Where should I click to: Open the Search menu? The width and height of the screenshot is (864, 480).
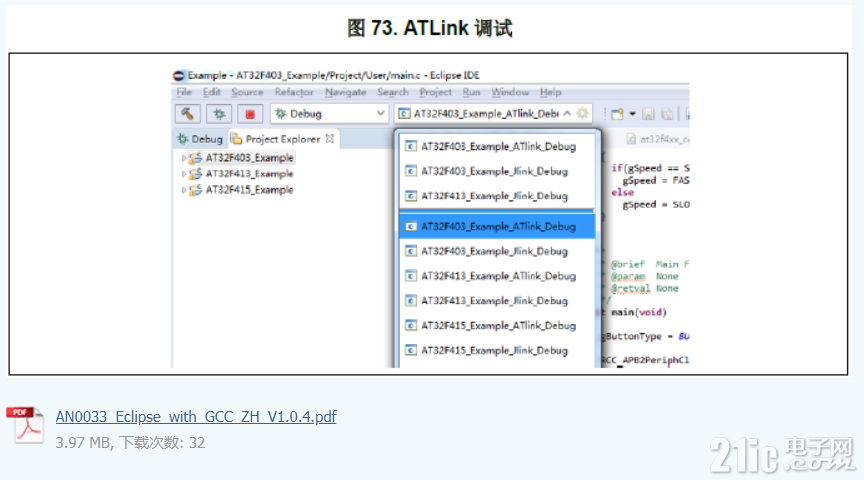(393, 92)
